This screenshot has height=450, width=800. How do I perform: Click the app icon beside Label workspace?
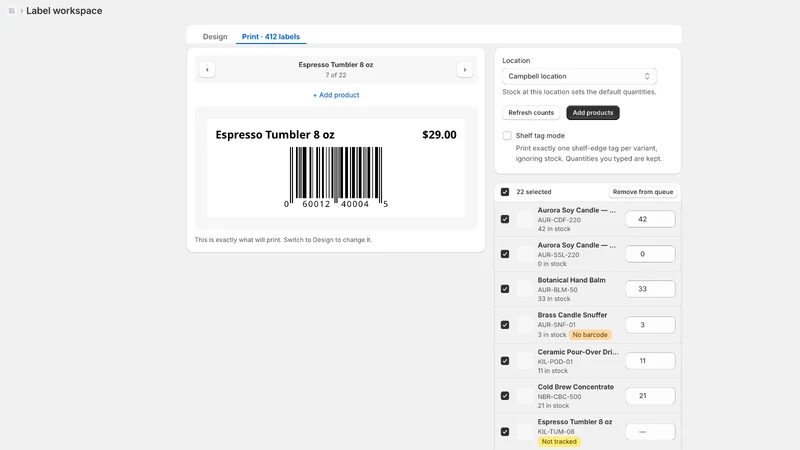11,11
